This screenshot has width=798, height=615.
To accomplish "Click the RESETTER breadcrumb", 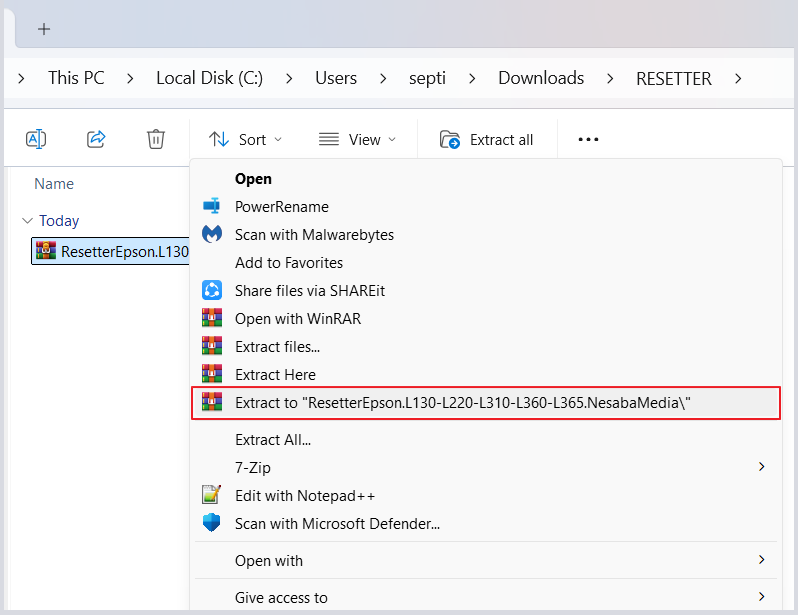I will (674, 78).
